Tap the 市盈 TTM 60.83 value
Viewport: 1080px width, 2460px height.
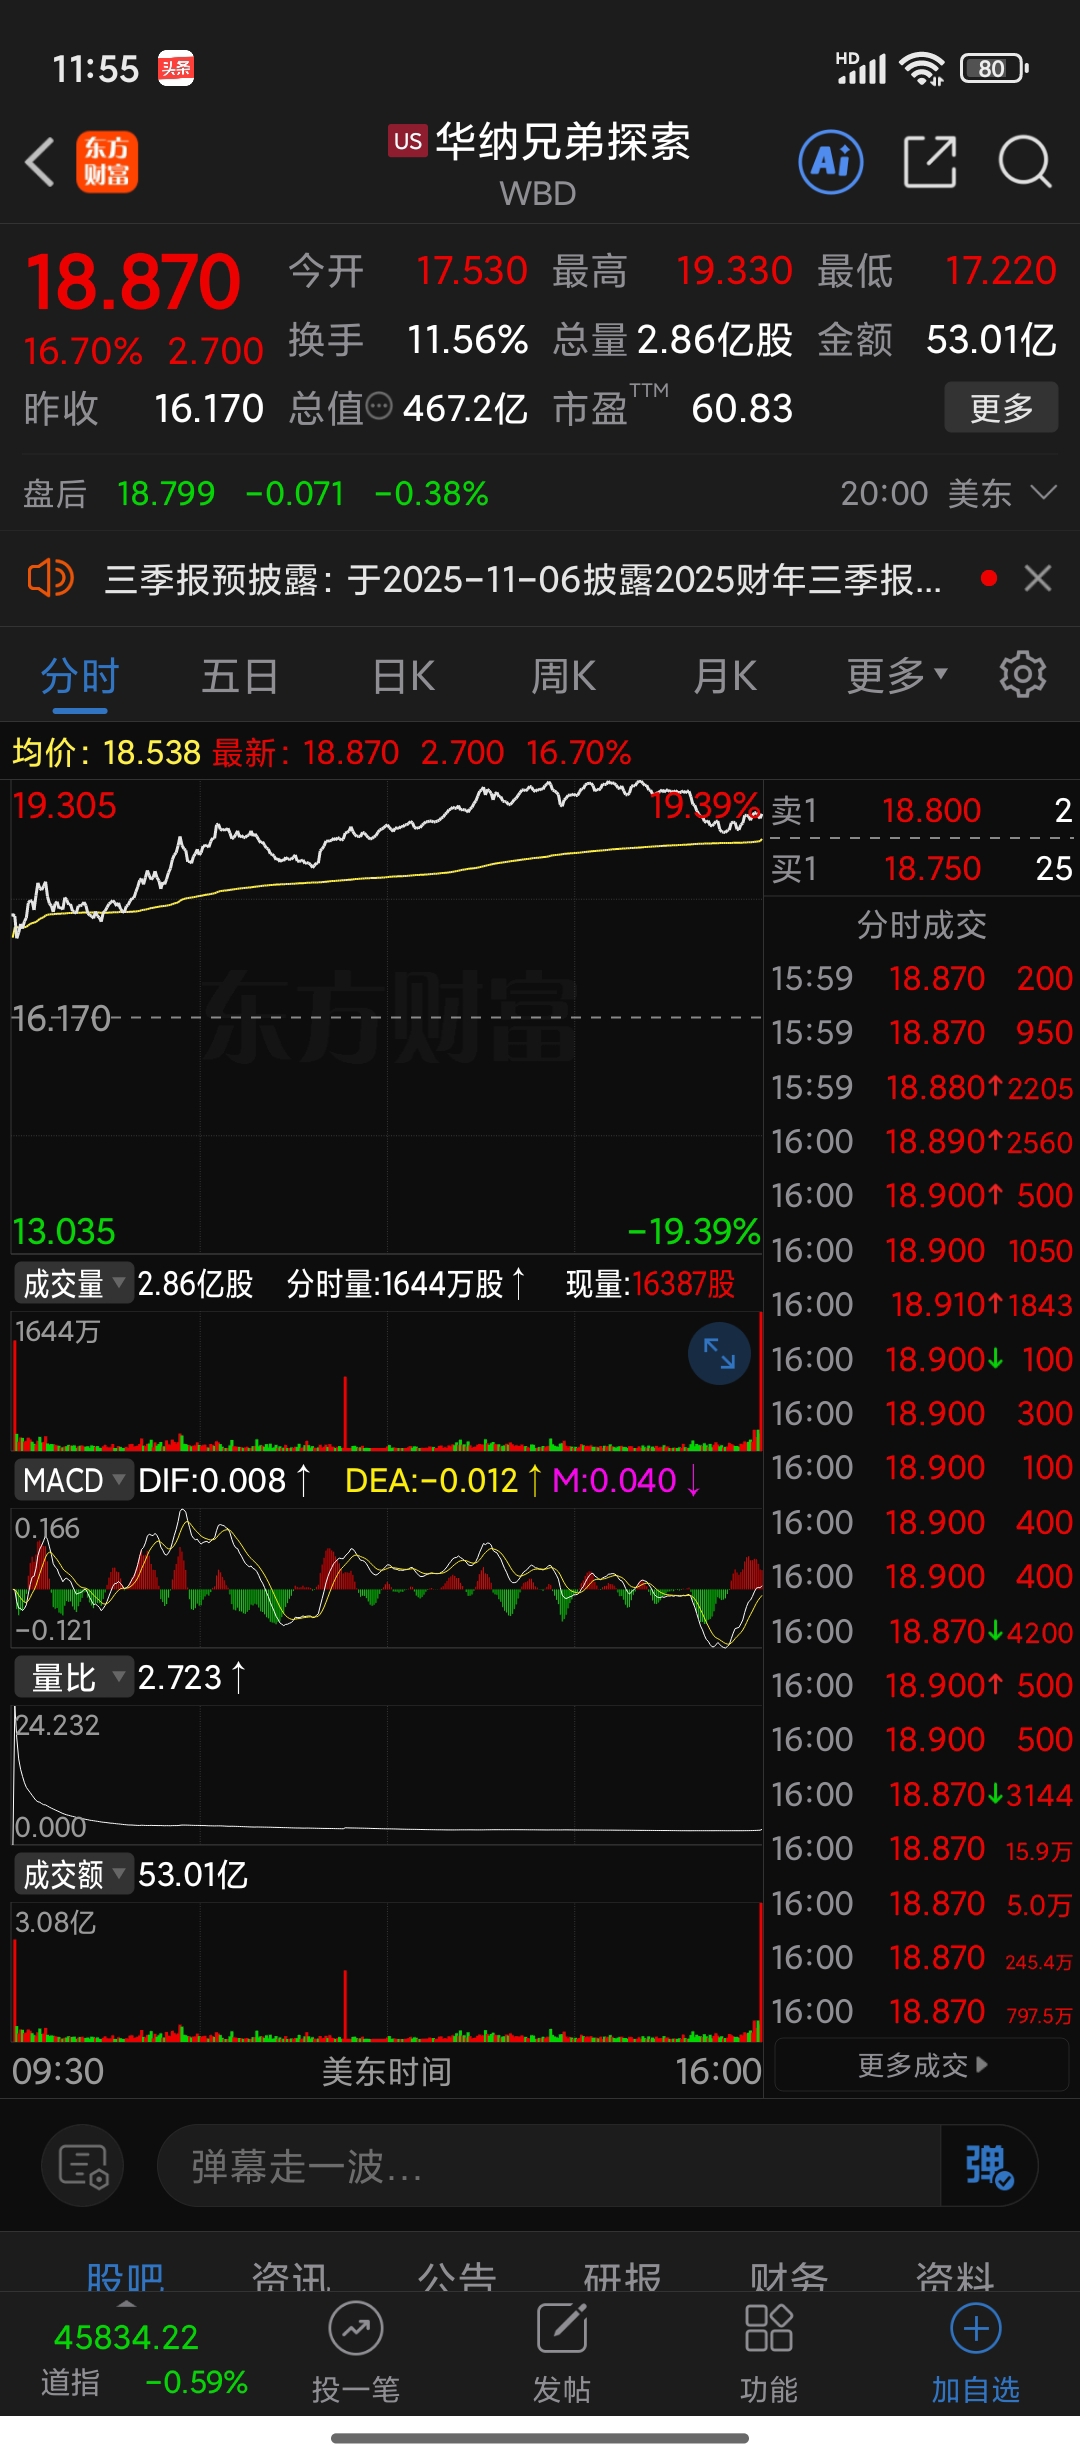pyautogui.click(x=742, y=408)
